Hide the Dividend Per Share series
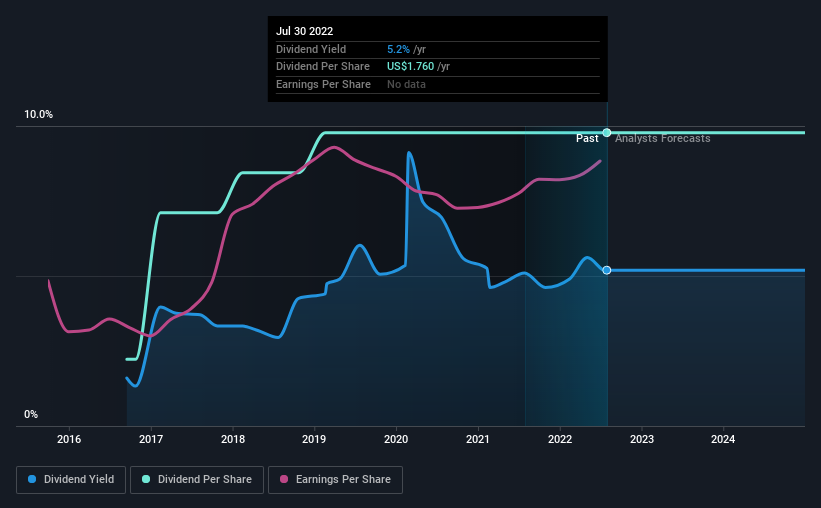 point(203,480)
